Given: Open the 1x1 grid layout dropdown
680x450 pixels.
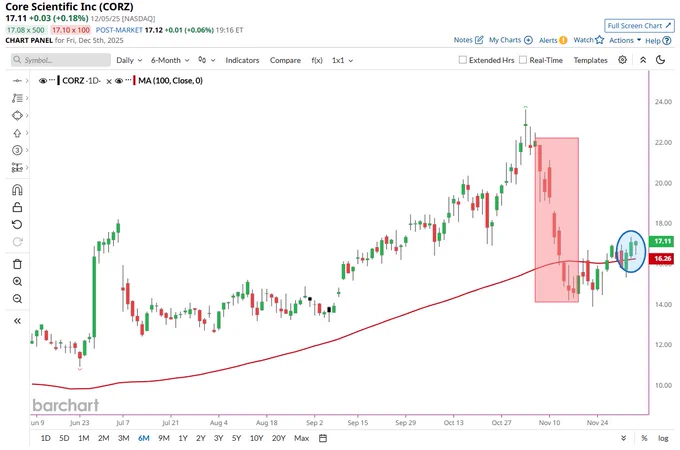Looking at the screenshot, I should [343, 60].
